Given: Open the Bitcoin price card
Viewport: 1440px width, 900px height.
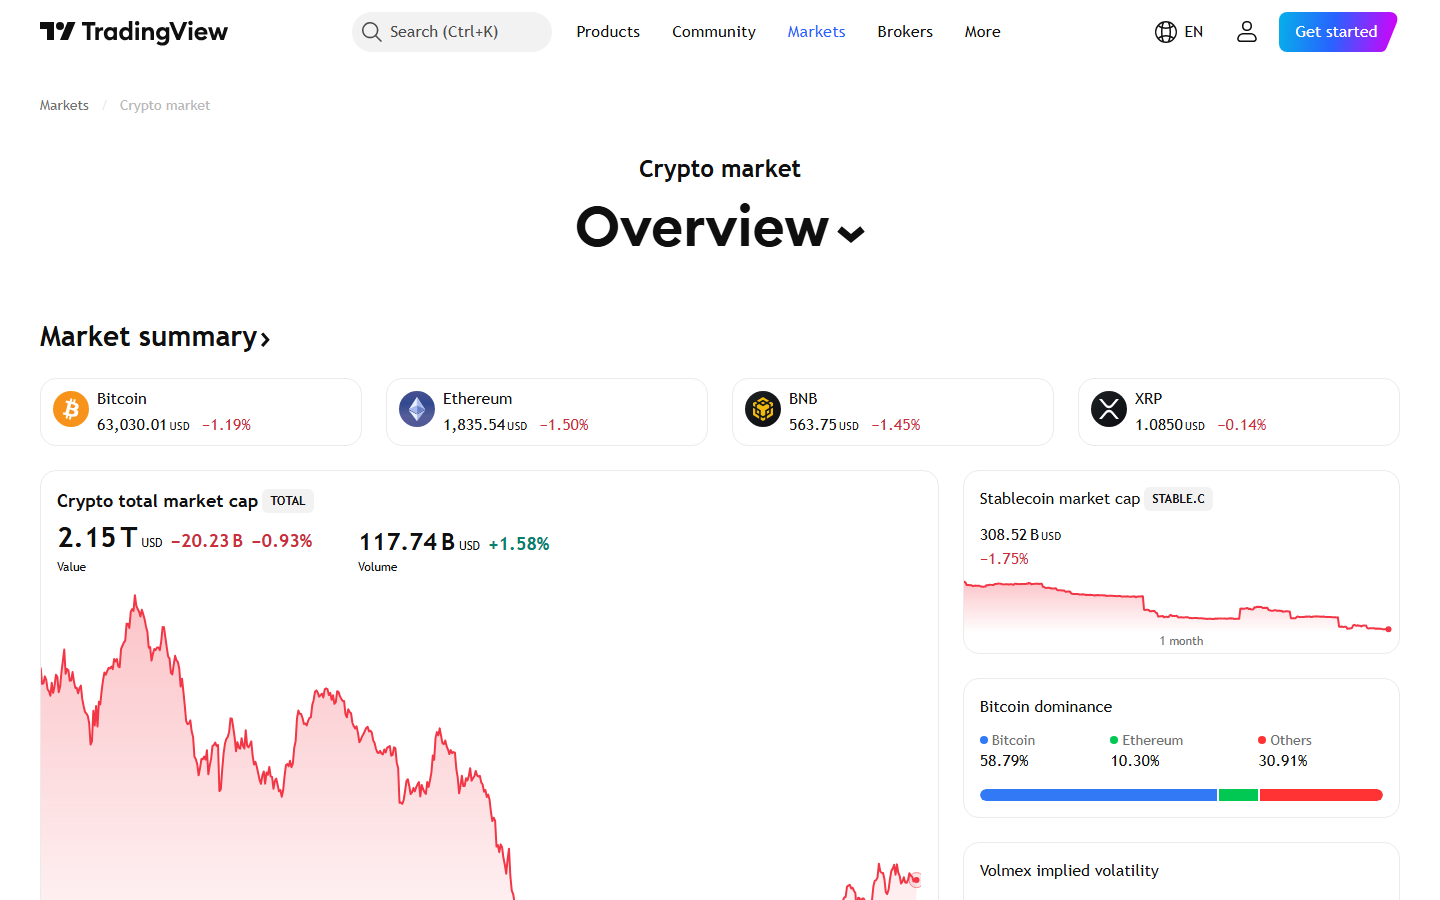Looking at the screenshot, I should [x=201, y=412].
